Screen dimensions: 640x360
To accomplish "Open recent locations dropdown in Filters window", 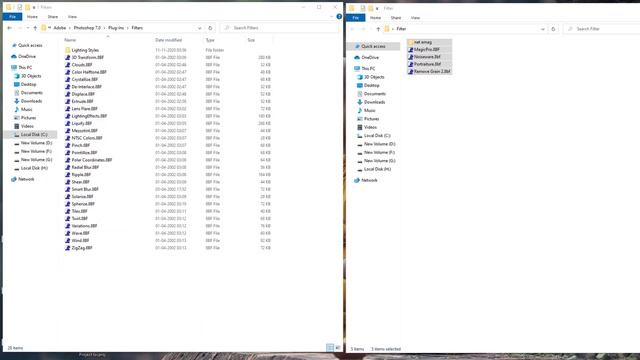I will coord(27,28).
